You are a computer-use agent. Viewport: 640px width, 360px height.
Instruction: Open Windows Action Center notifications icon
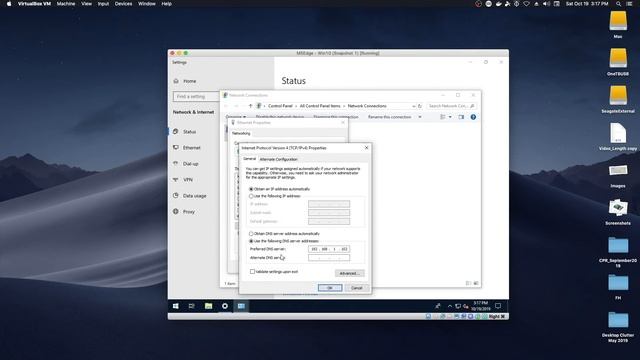click(498, 306)
